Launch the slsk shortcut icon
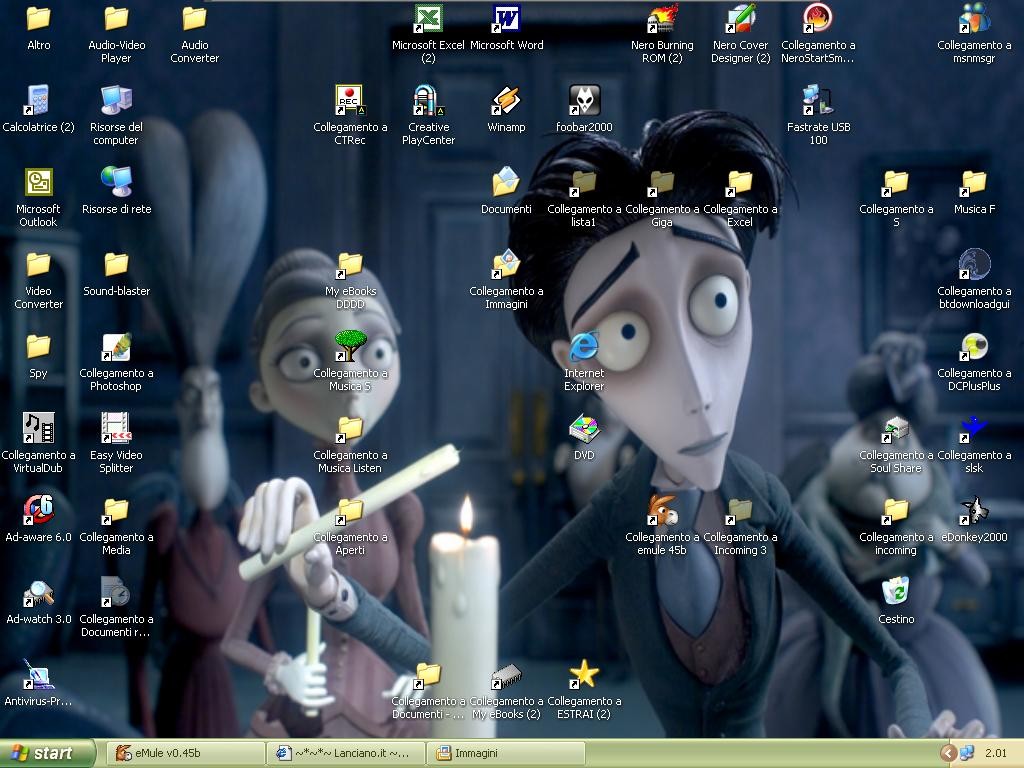The height and width of the screenshot is (768, 1024). (974, 429)
